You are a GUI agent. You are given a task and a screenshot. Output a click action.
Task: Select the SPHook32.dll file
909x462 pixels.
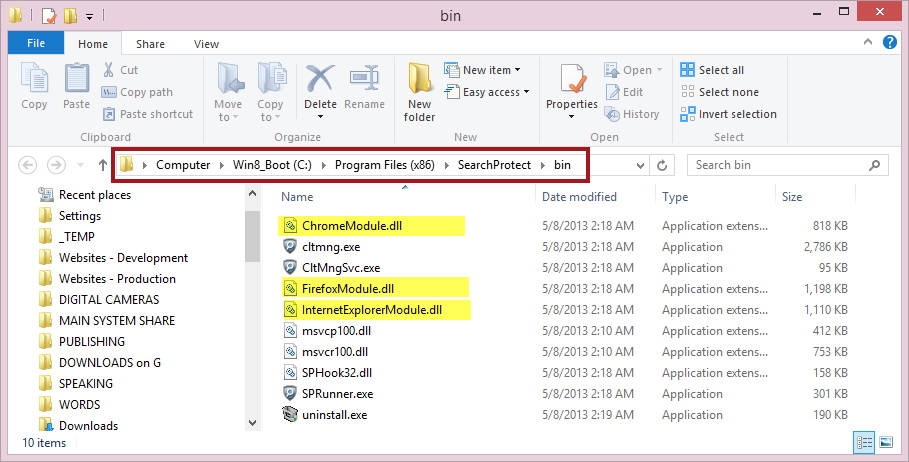pyautogui.click(x=327, y=373)
